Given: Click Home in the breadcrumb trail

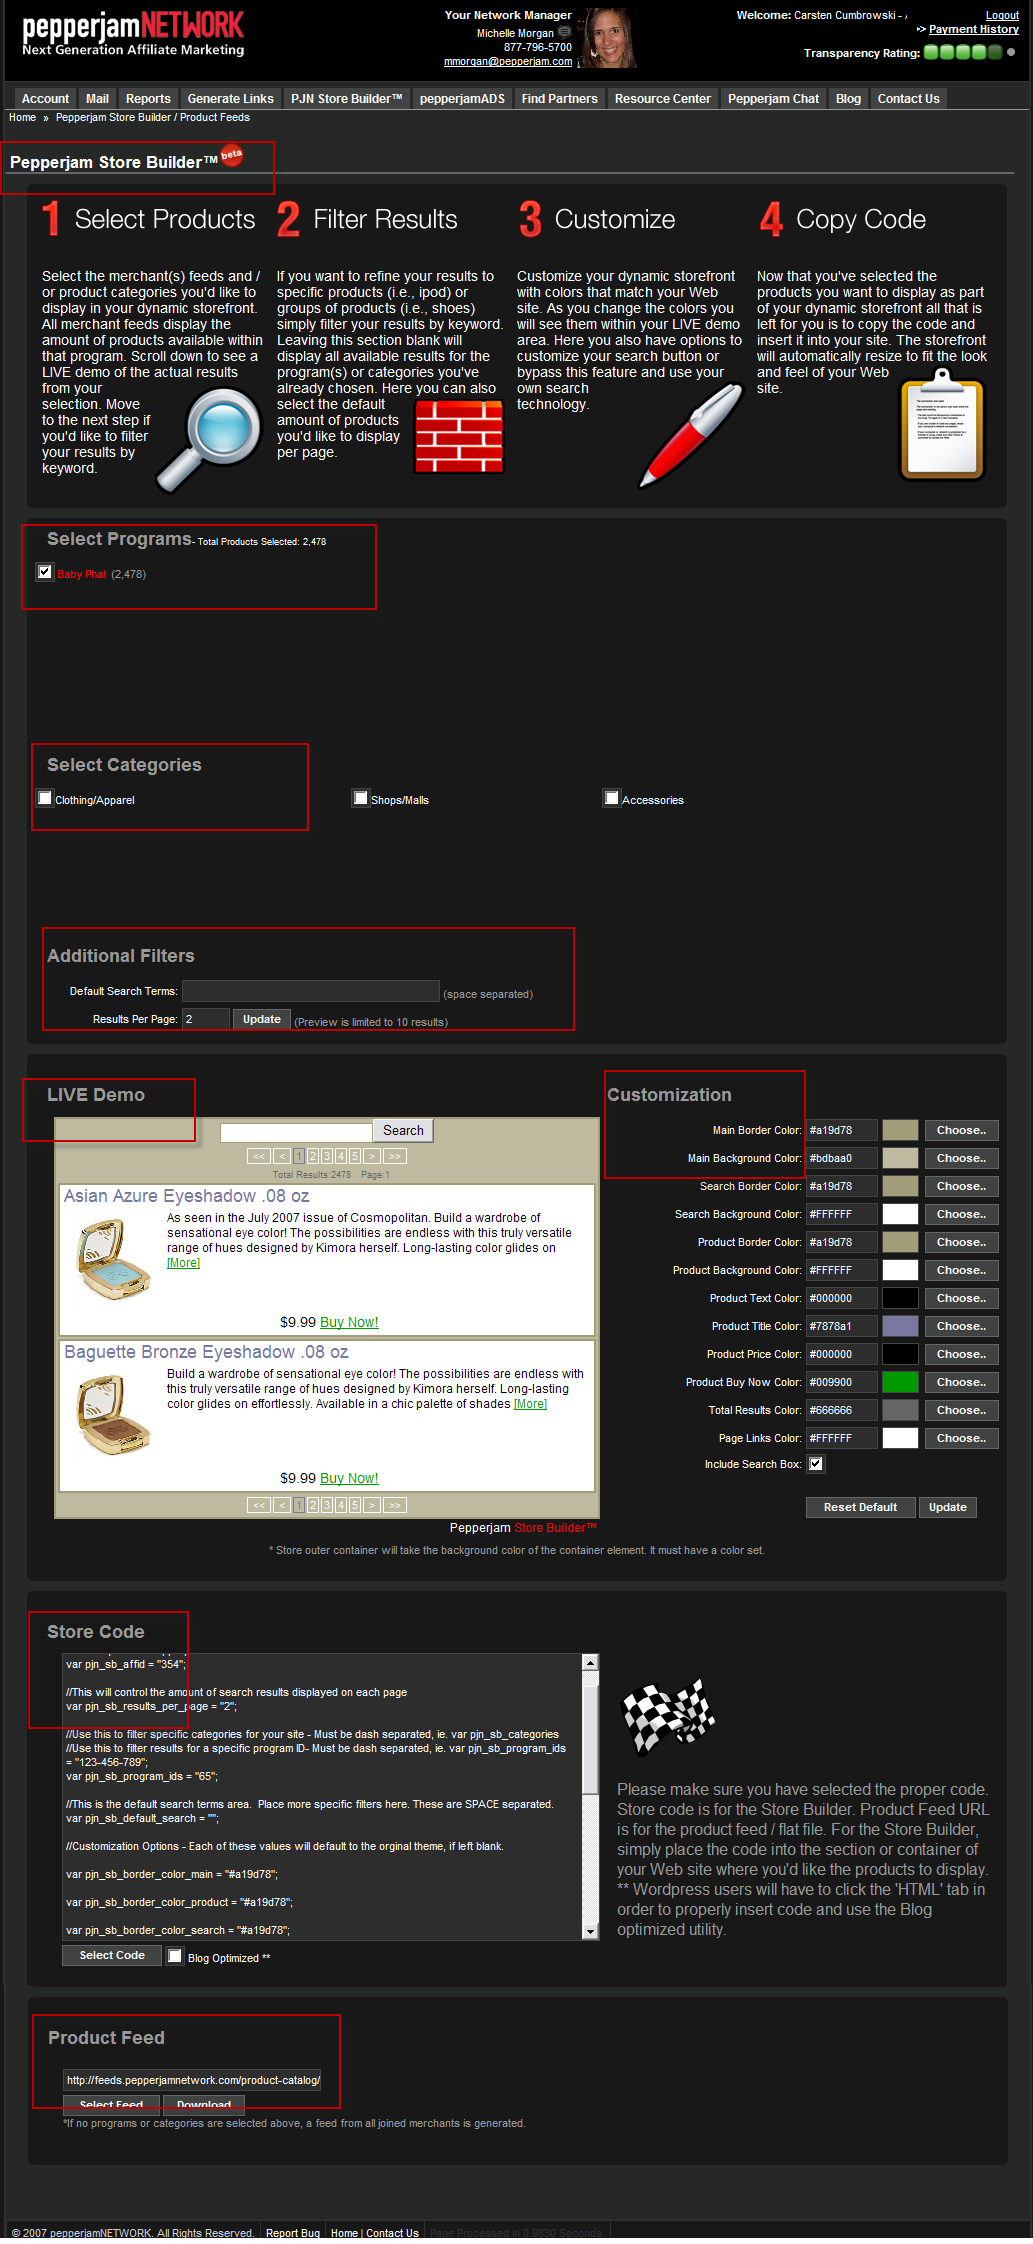Looking at the screenshot, I should [22, 117].
